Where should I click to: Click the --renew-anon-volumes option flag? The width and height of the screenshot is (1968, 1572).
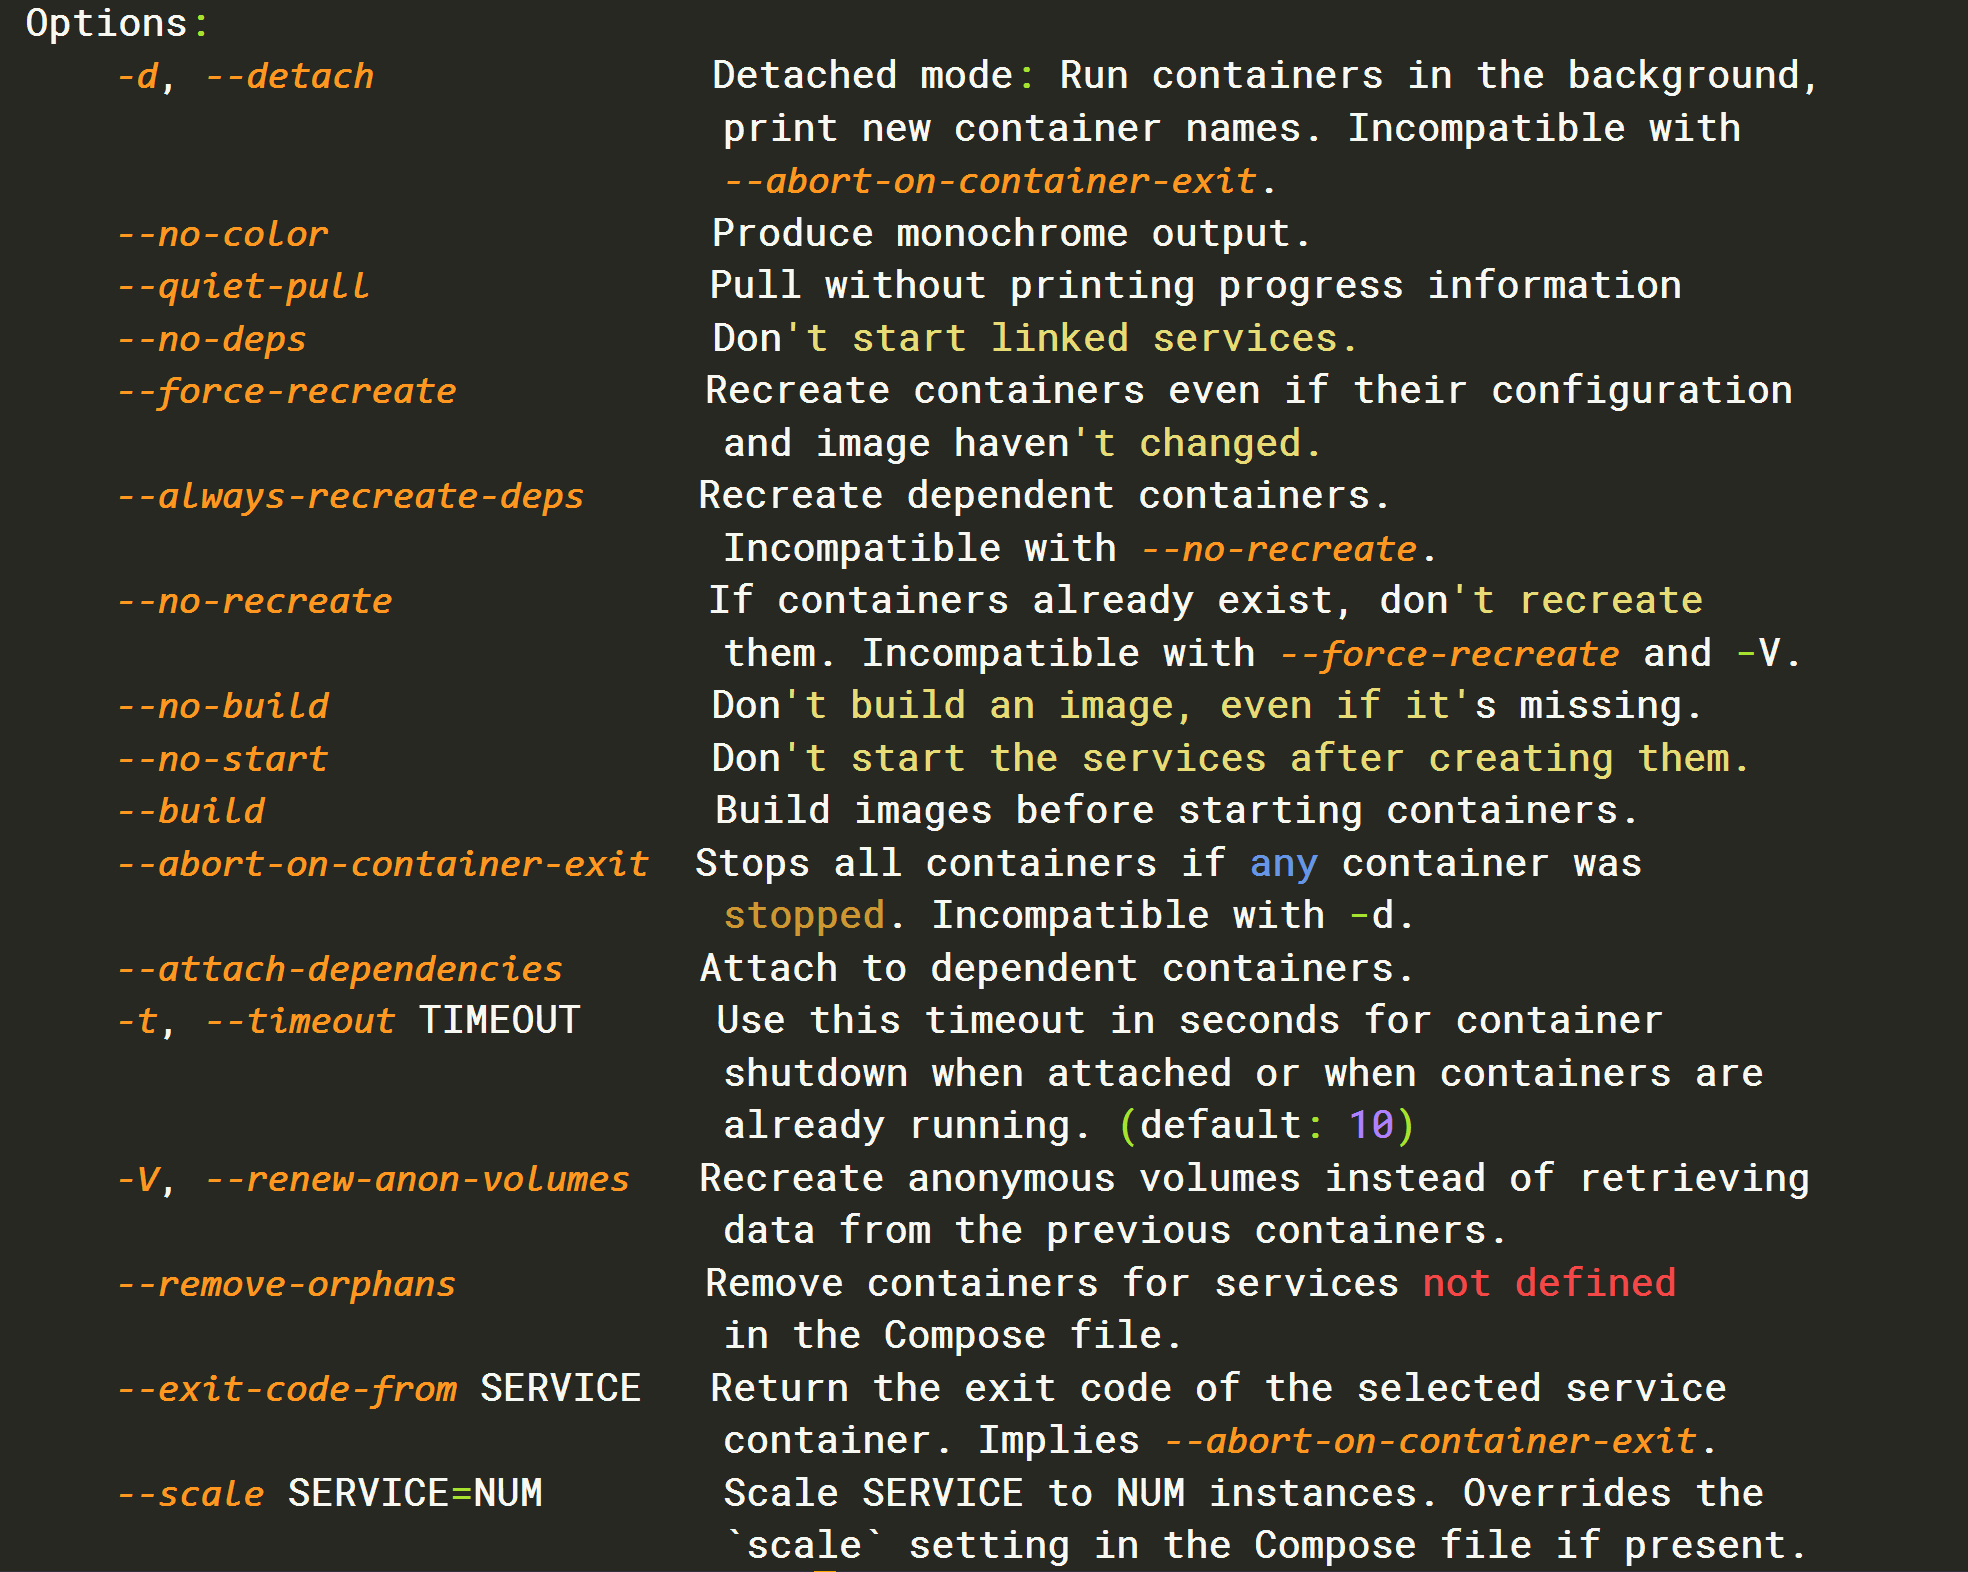coord(417,1179)
